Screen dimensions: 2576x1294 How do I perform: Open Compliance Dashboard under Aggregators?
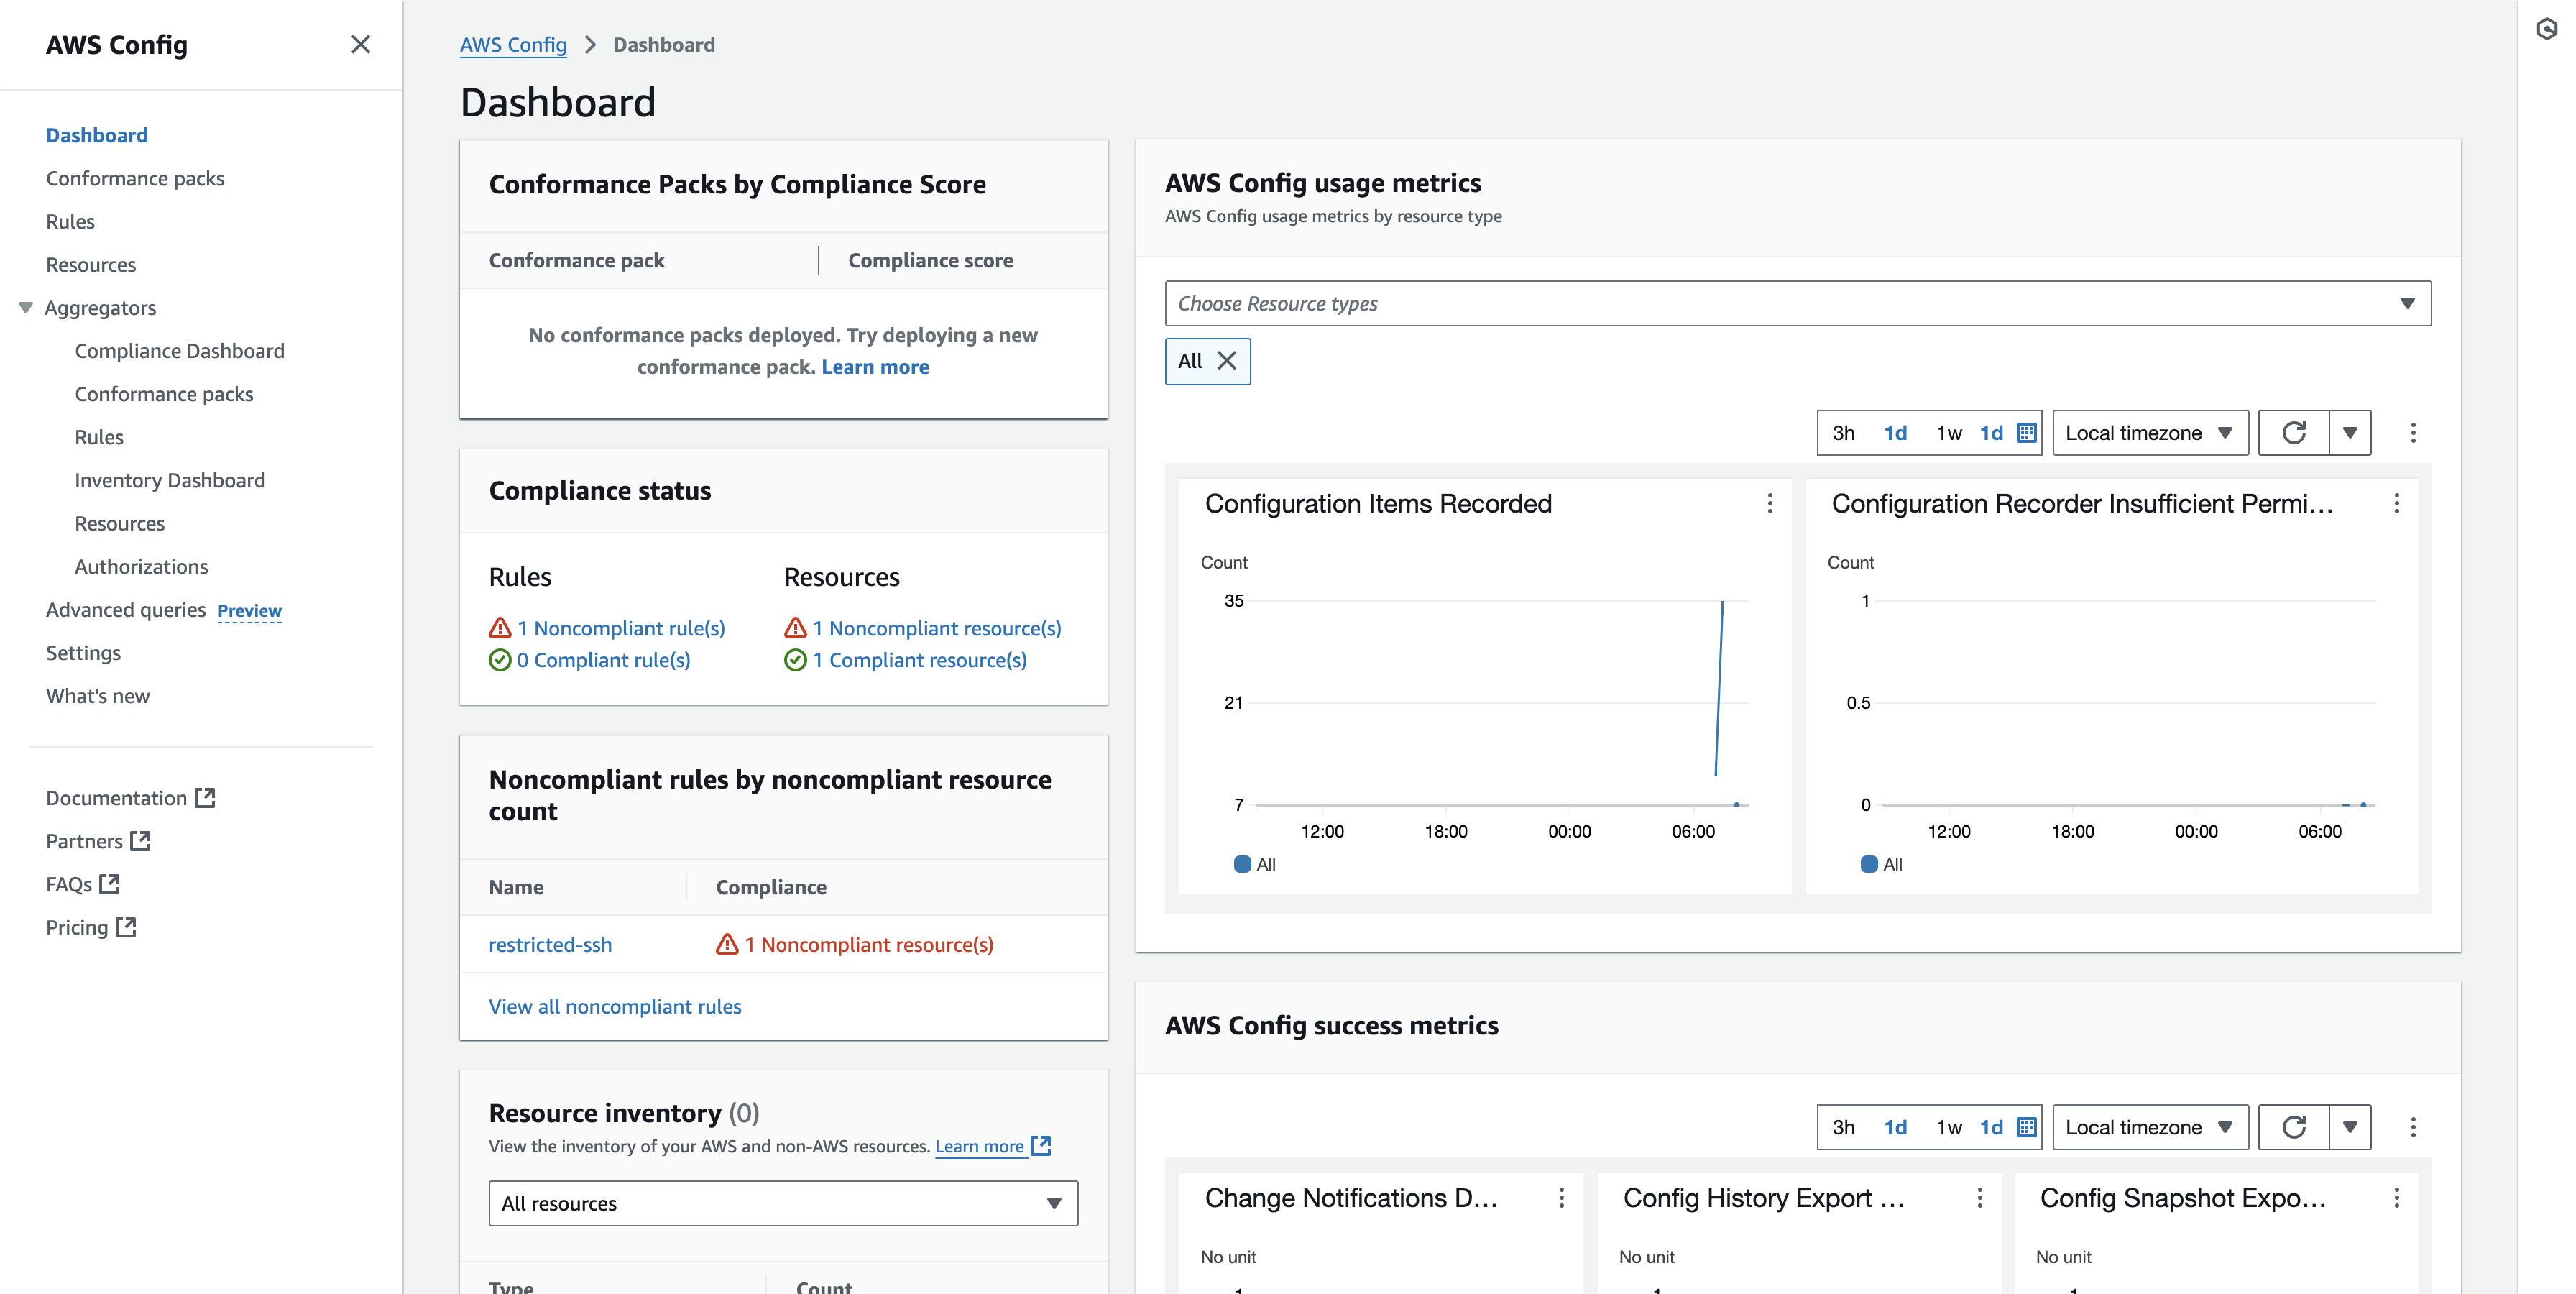[180, 351]
